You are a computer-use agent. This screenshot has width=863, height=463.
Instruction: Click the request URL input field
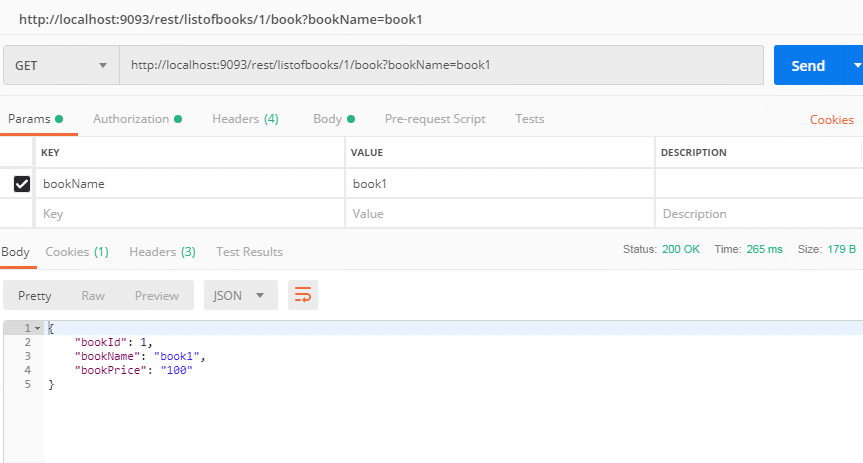pos(440,66)
